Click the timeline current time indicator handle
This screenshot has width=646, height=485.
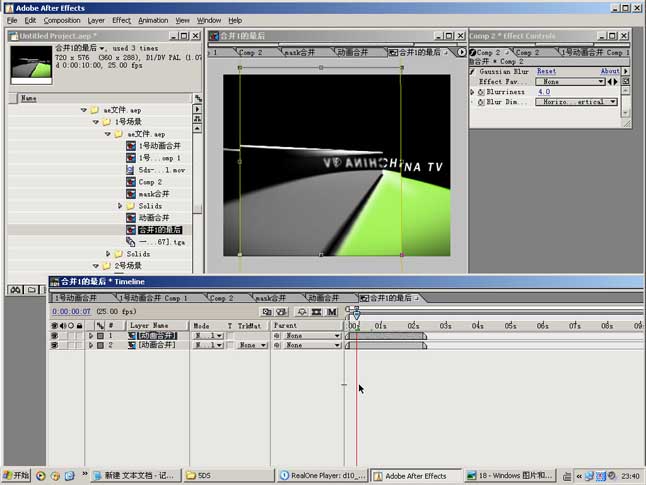357,315
